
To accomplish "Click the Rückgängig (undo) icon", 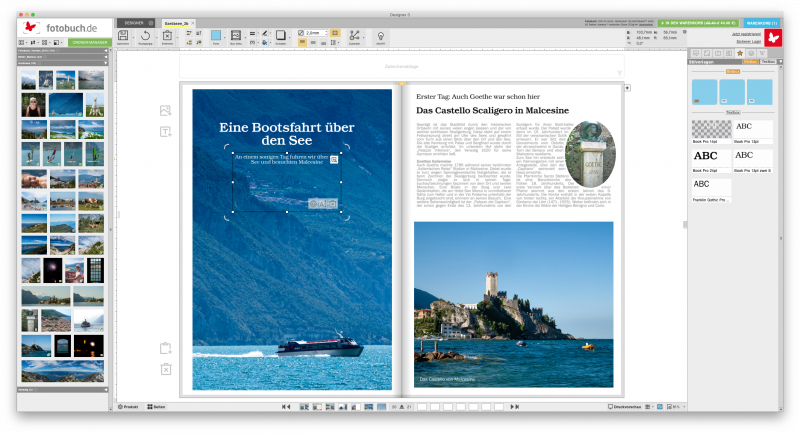I will click(145, 35).
